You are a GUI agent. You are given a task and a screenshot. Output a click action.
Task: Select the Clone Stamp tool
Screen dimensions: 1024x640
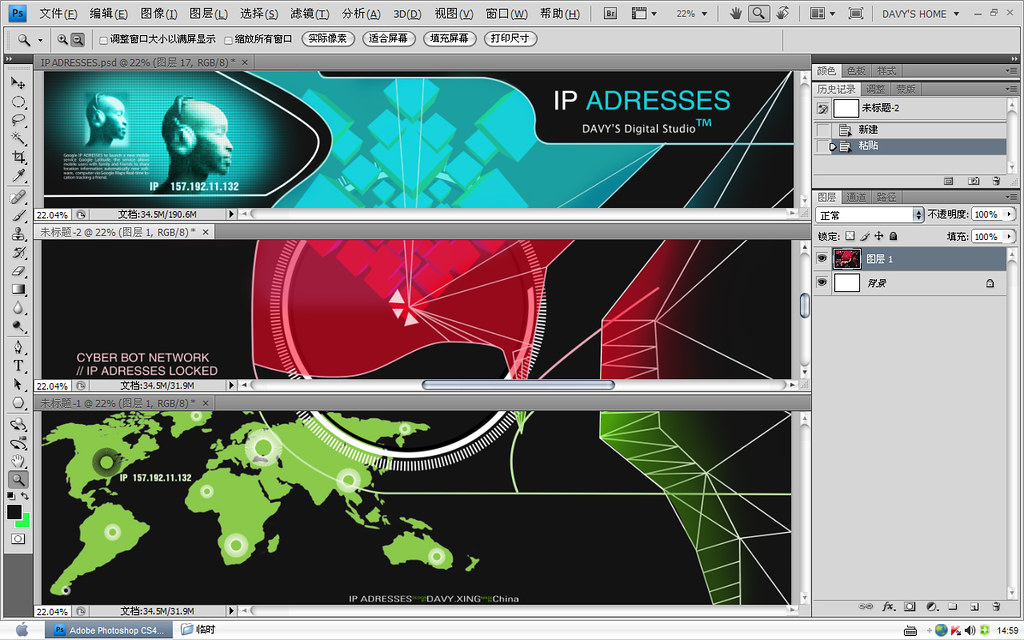point(18,234)
